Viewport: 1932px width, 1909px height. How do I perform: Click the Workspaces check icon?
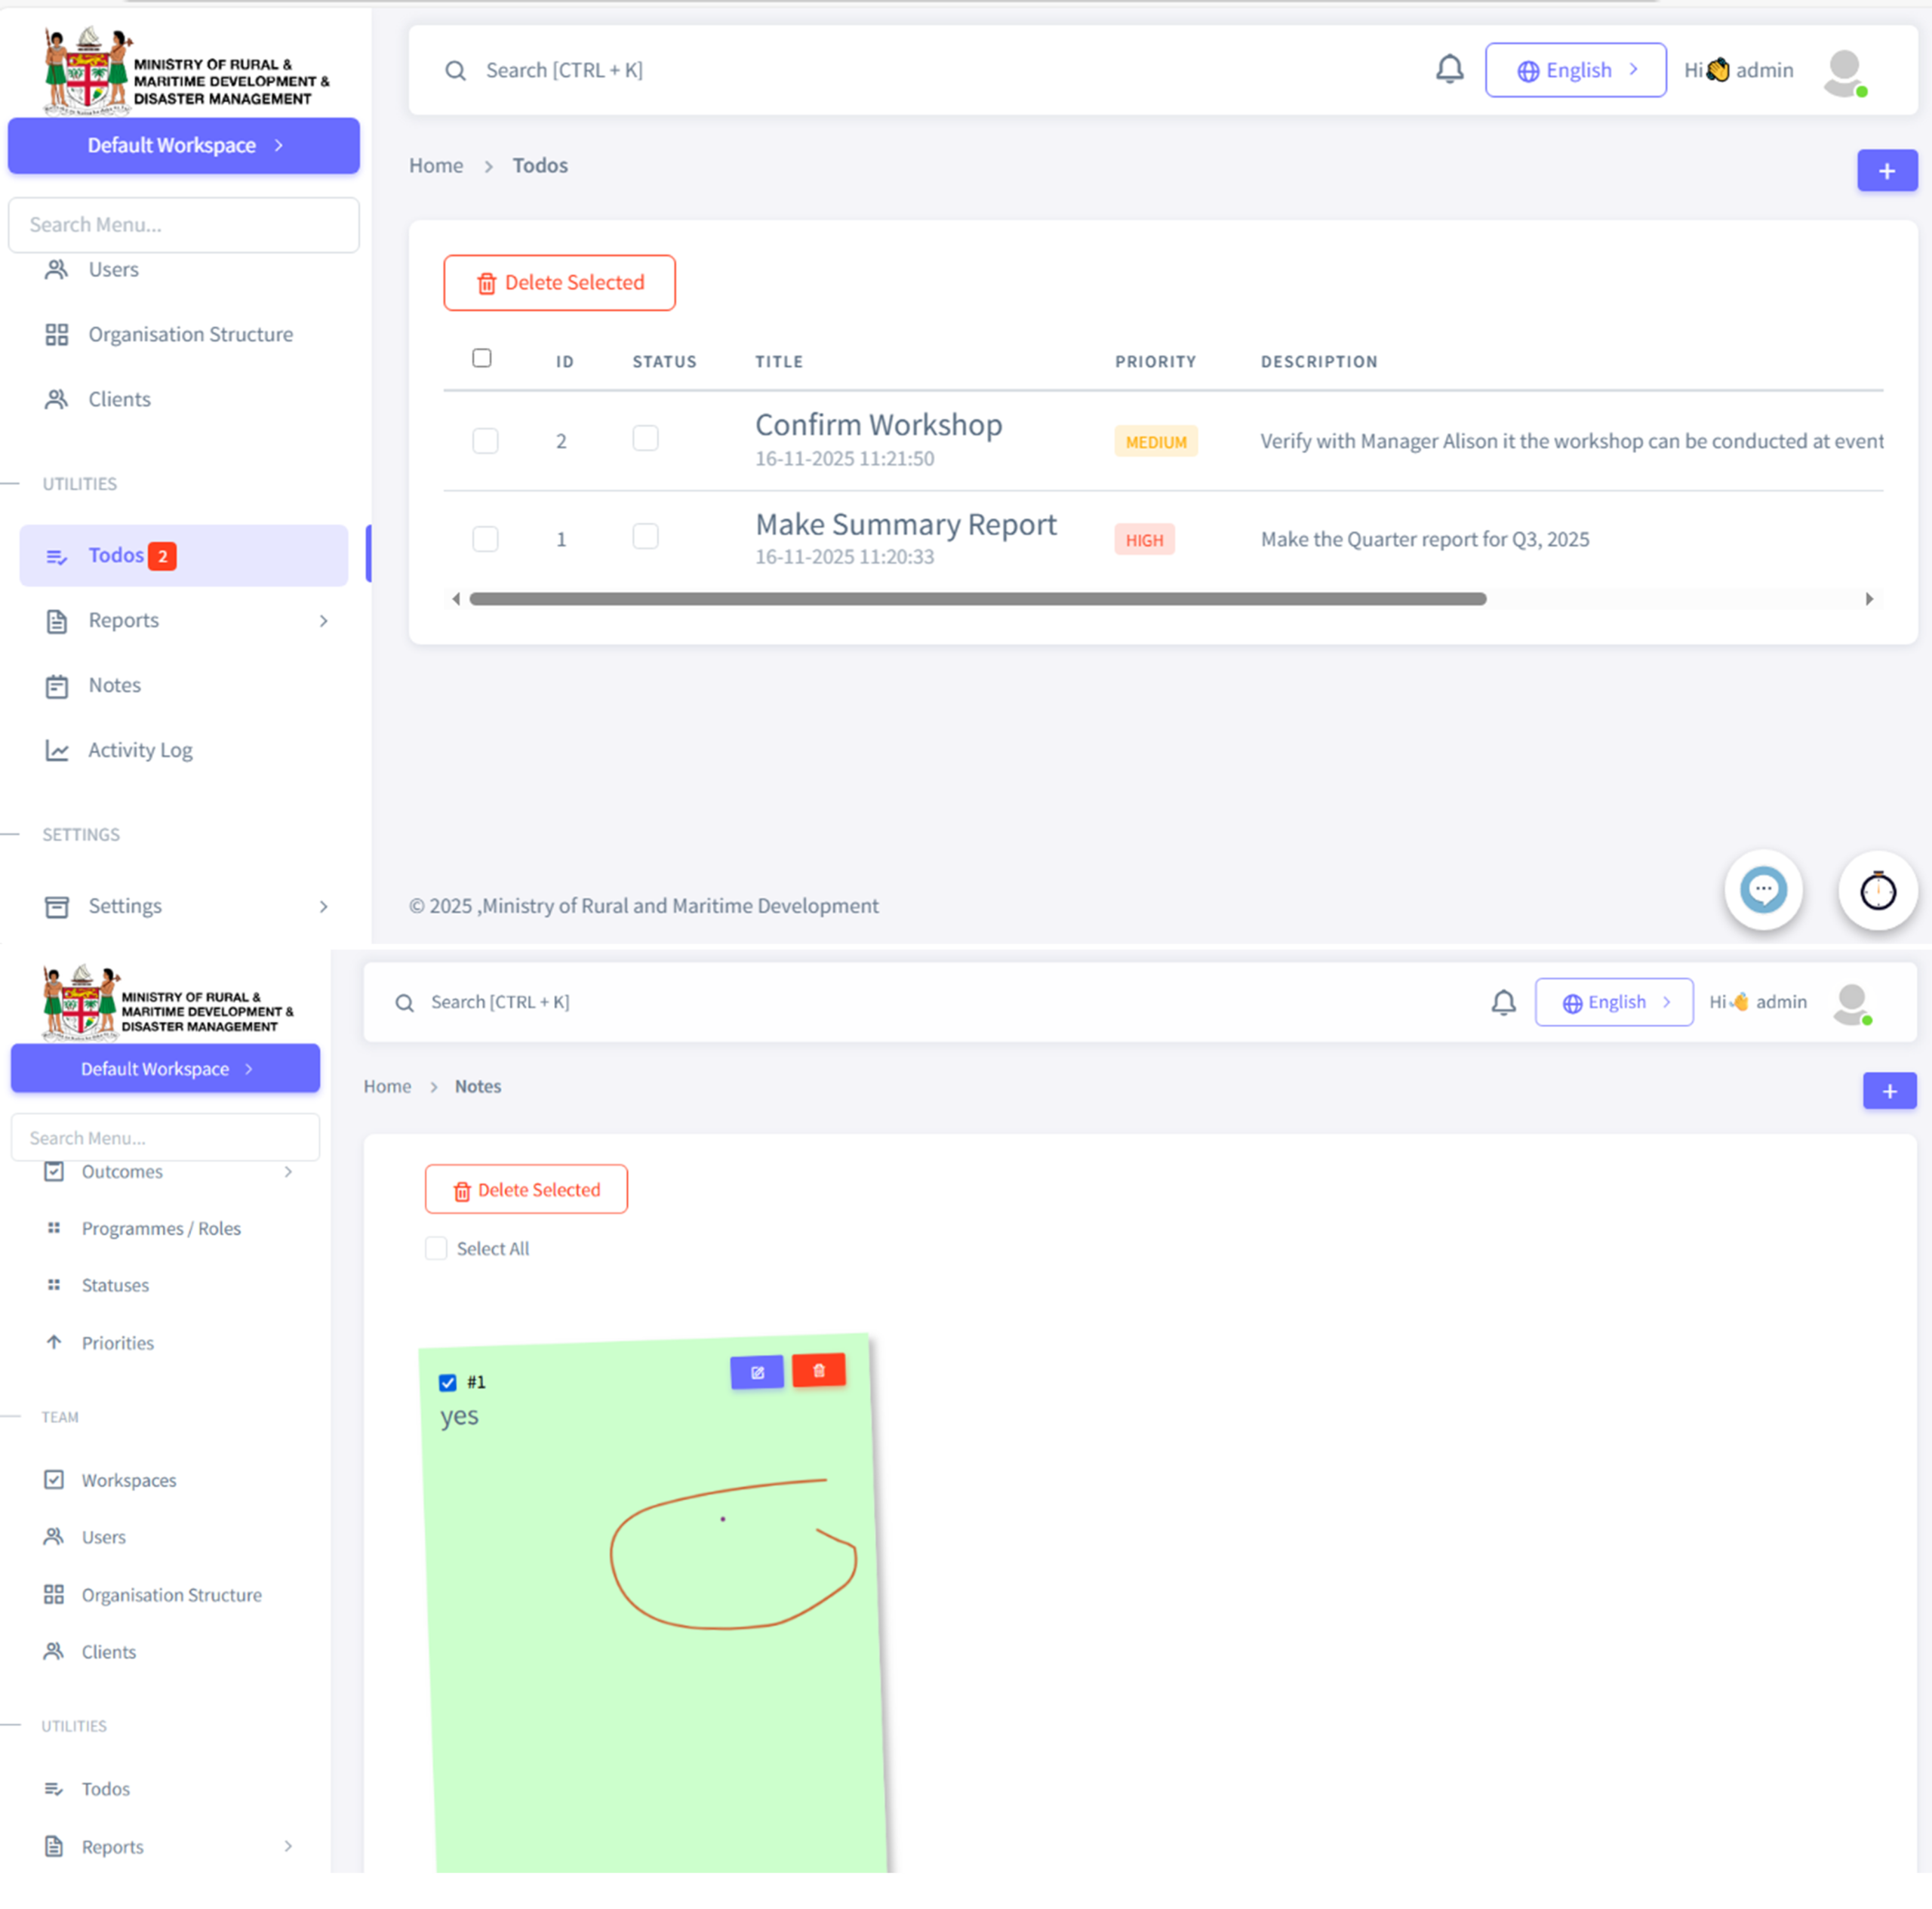click(54, 1479)
